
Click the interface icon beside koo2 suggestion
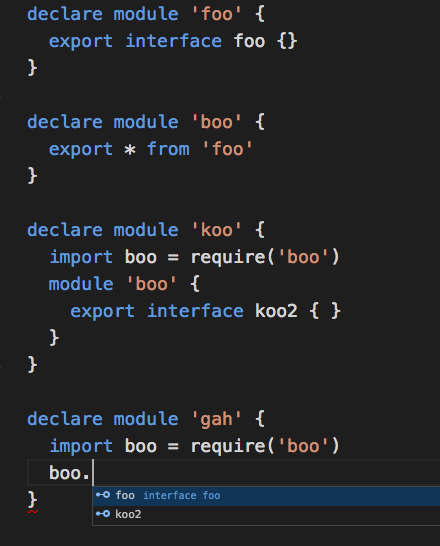click(103, 514)
